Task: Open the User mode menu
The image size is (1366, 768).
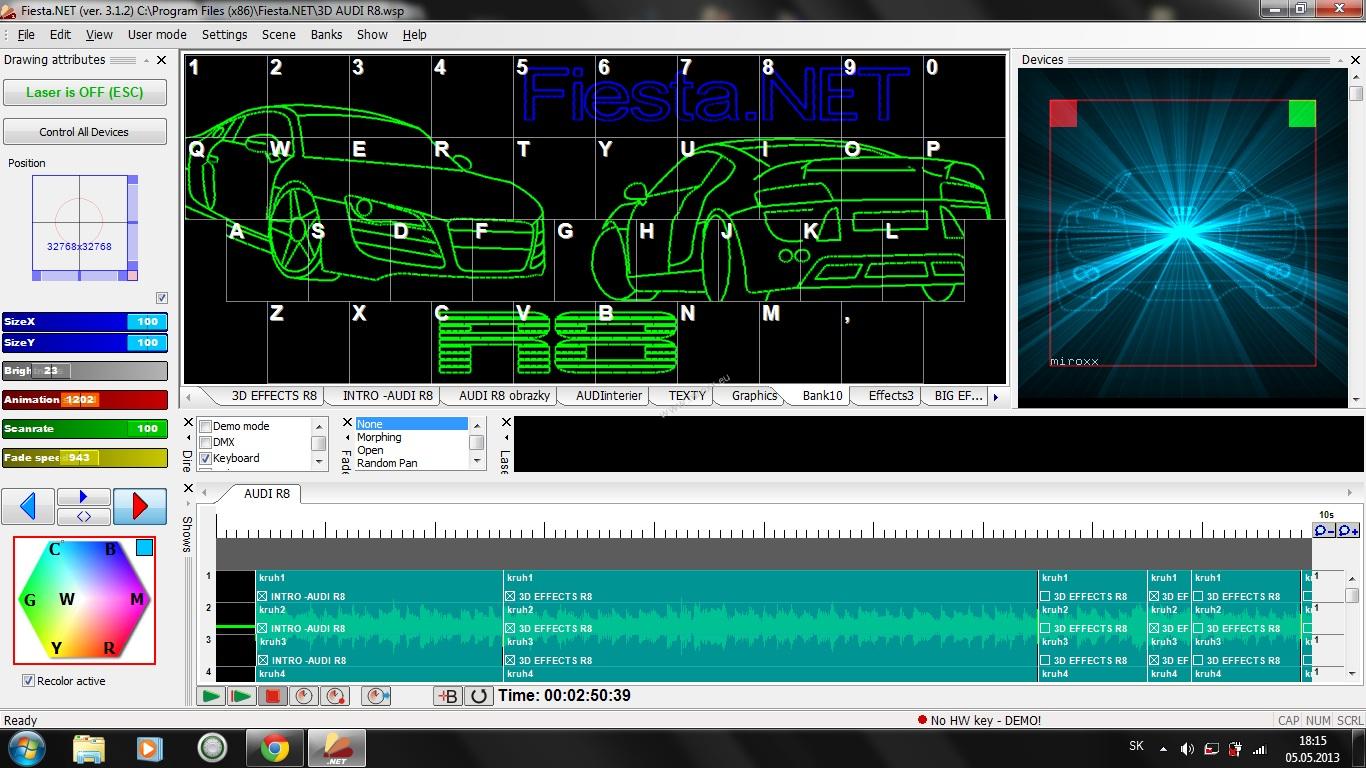Action: 157,34
